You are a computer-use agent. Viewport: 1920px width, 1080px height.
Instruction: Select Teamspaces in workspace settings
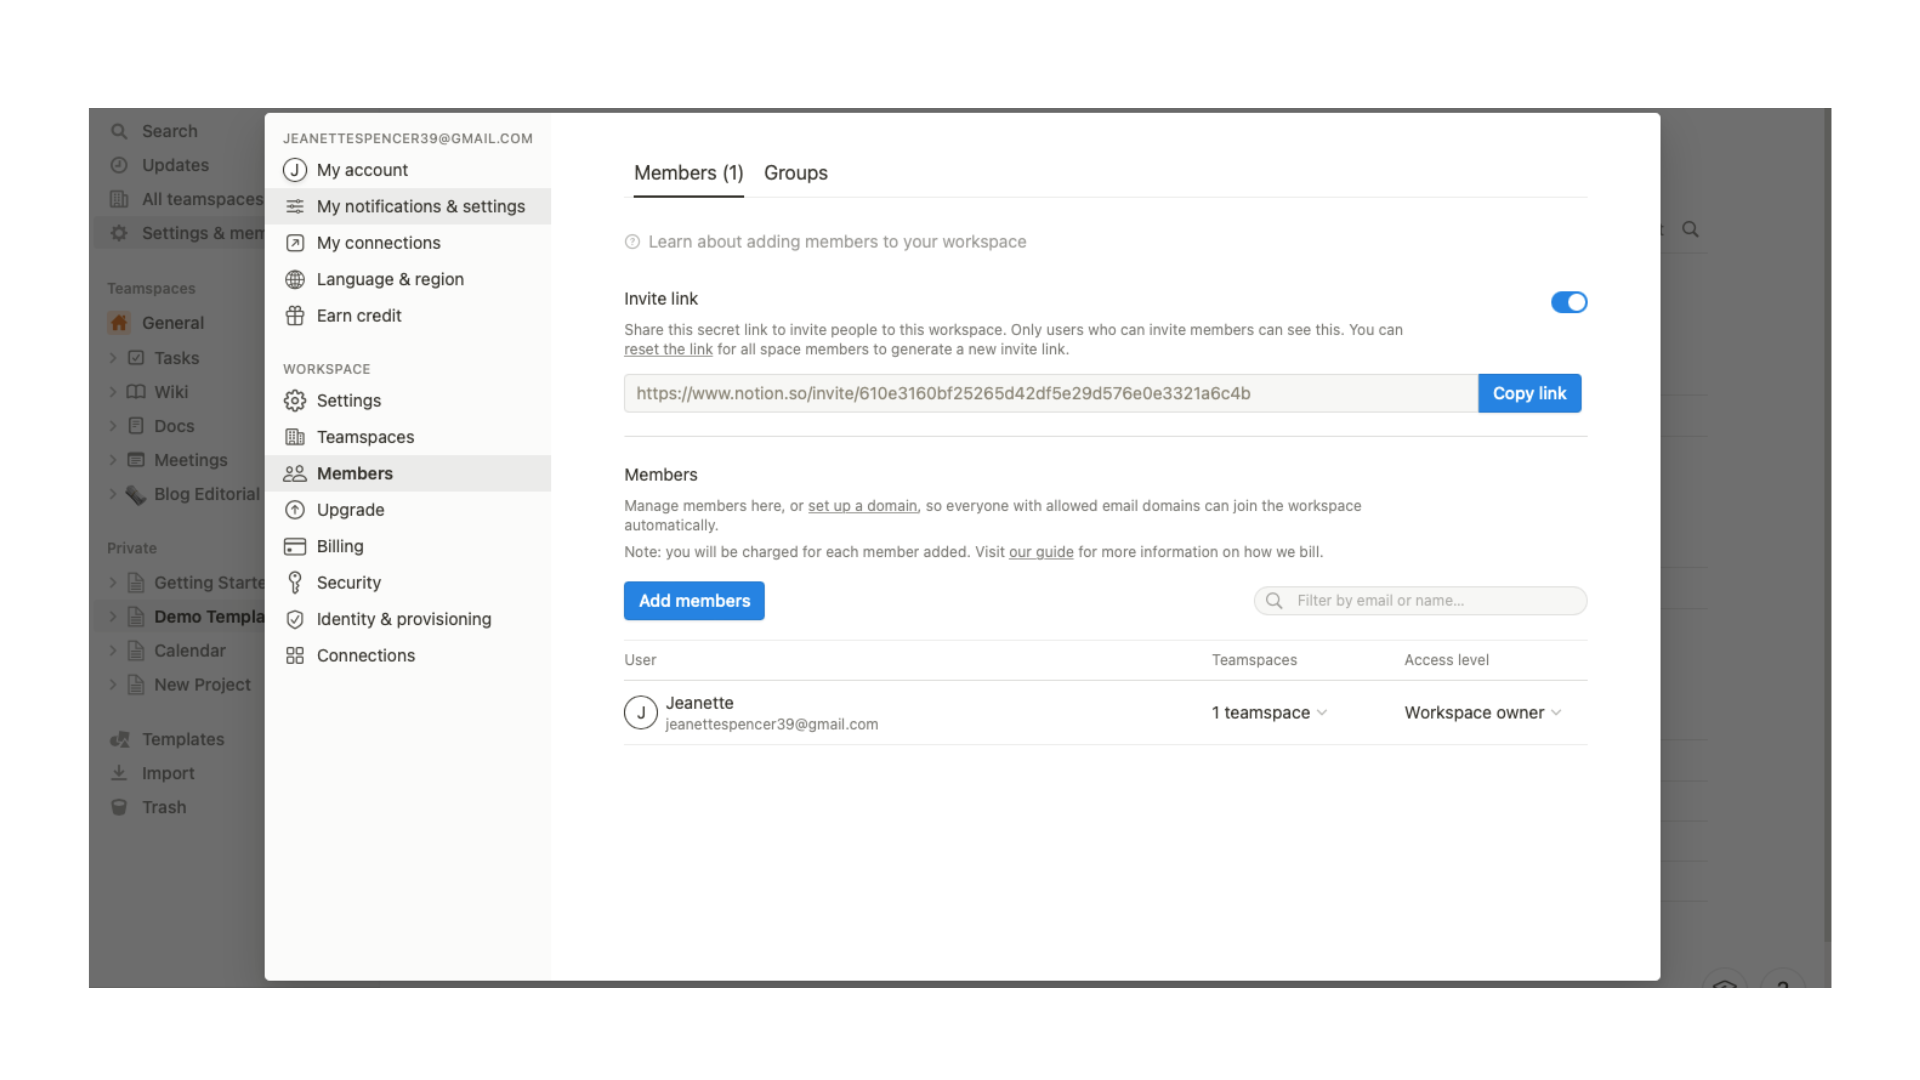click(365, 437)
